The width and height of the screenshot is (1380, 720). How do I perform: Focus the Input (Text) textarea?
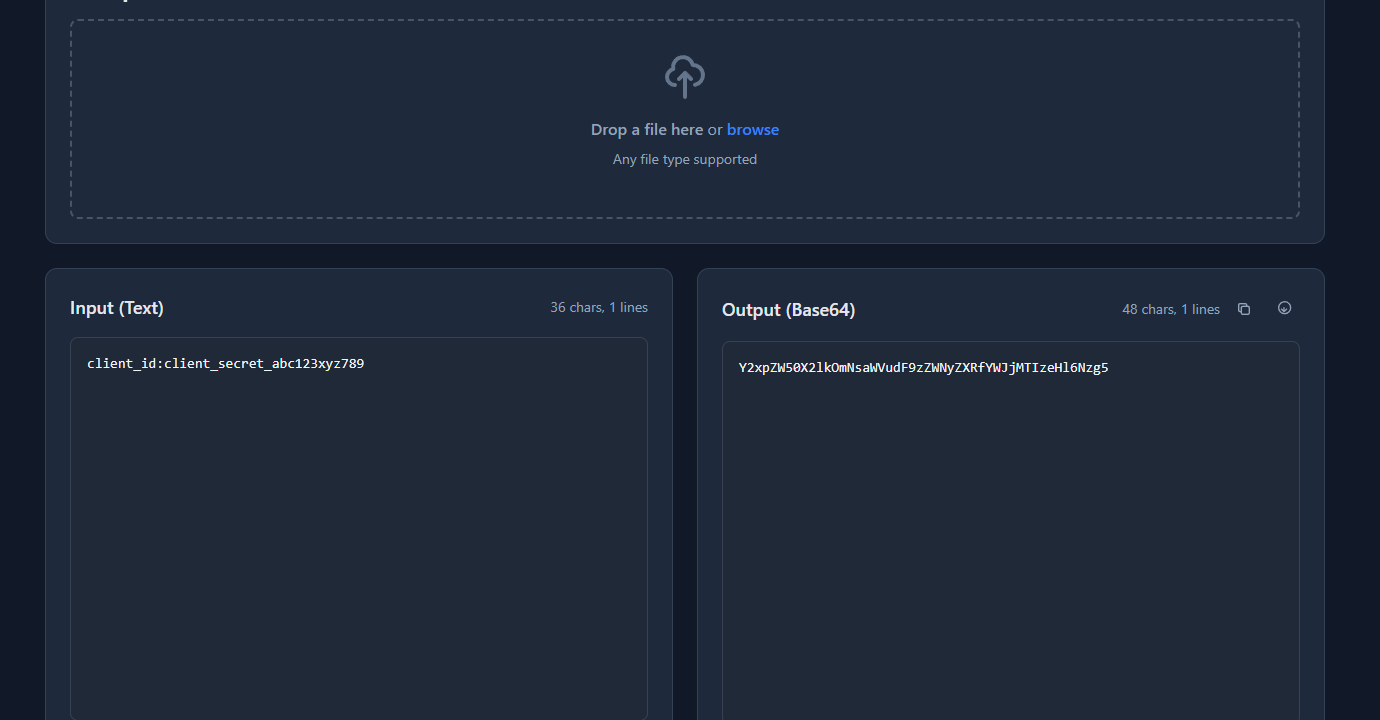pos(359,528)
